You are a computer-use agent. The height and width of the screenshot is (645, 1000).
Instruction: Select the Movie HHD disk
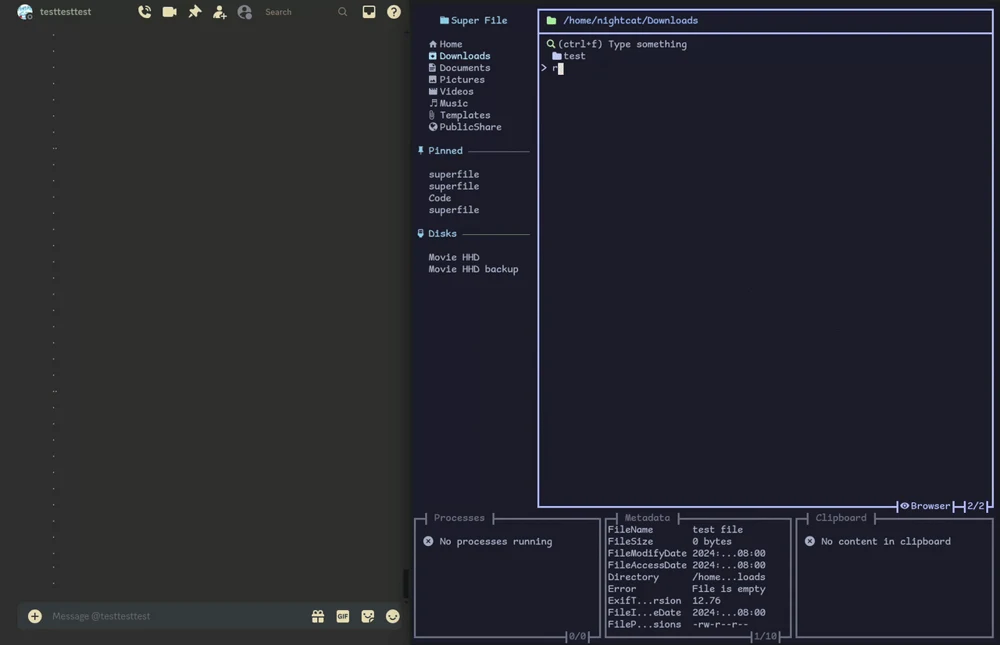[x=453, y=257]
